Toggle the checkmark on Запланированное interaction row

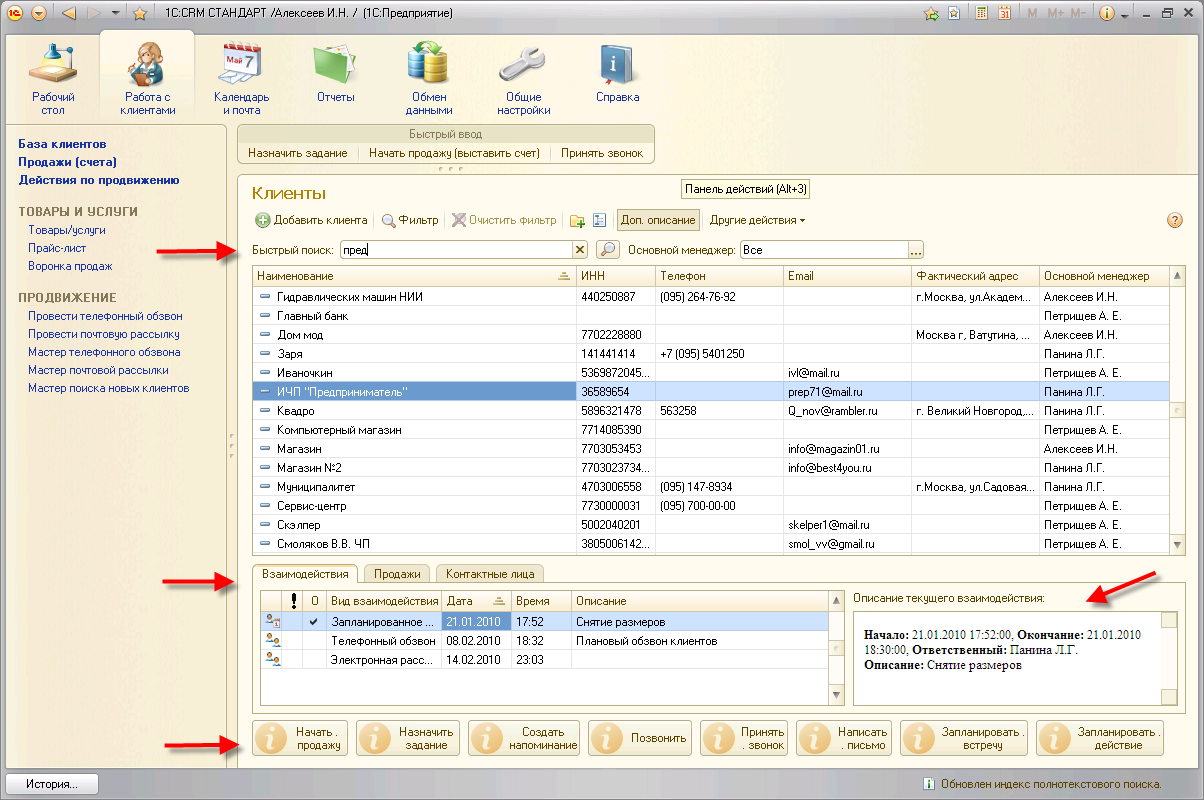313,622
